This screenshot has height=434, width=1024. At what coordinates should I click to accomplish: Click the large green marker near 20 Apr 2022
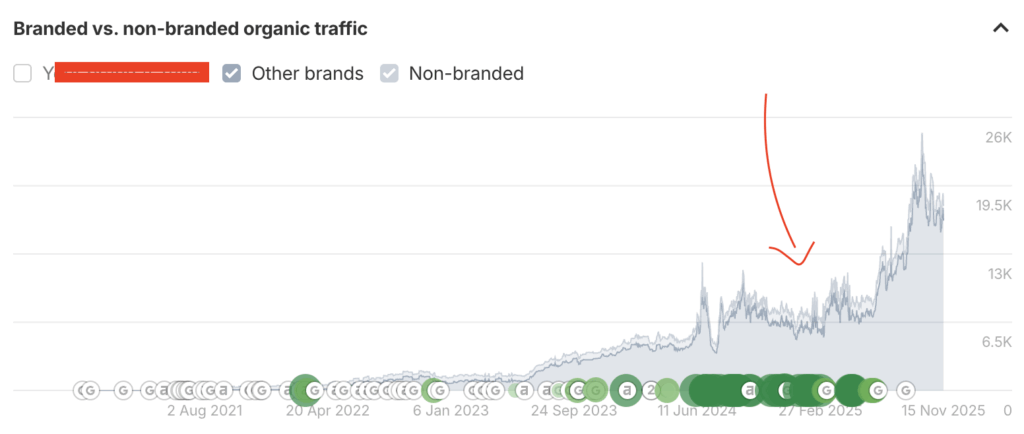pyautogui.click(x=303, y=390)
